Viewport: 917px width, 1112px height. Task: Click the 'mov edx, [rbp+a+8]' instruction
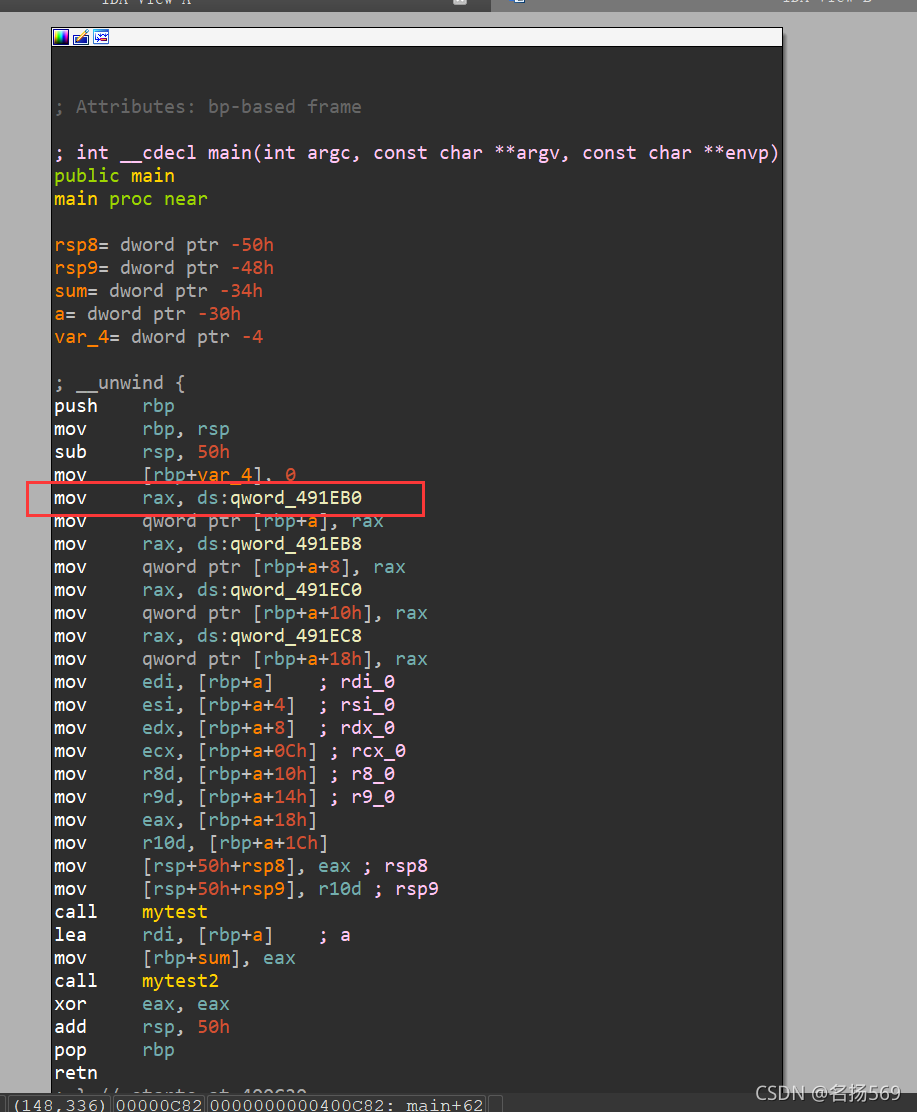[x=174, y=728]
